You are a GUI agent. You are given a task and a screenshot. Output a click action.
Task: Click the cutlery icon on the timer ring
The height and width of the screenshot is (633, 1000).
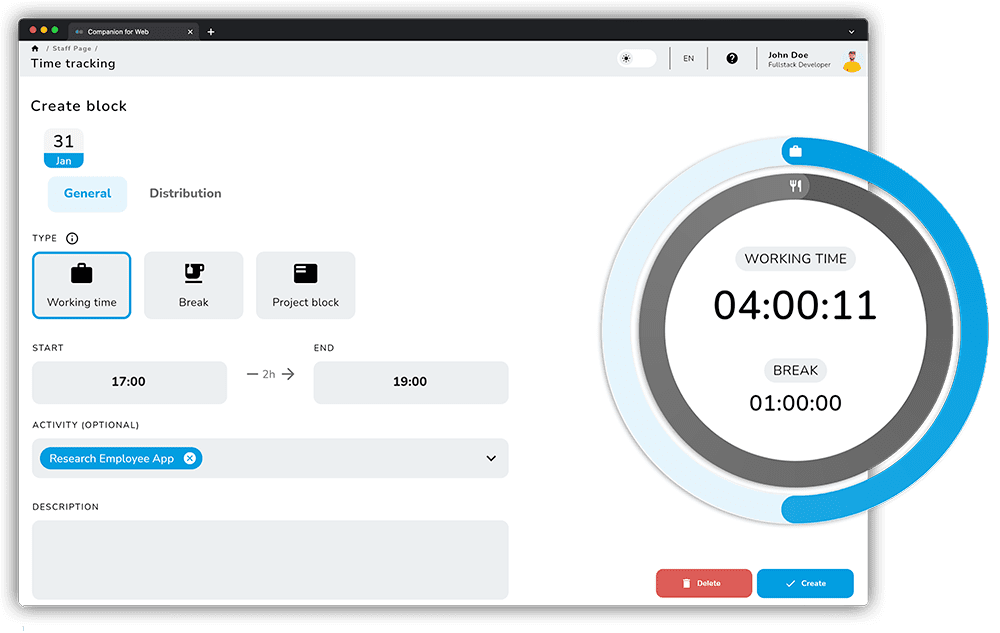[x=796, y=185]
